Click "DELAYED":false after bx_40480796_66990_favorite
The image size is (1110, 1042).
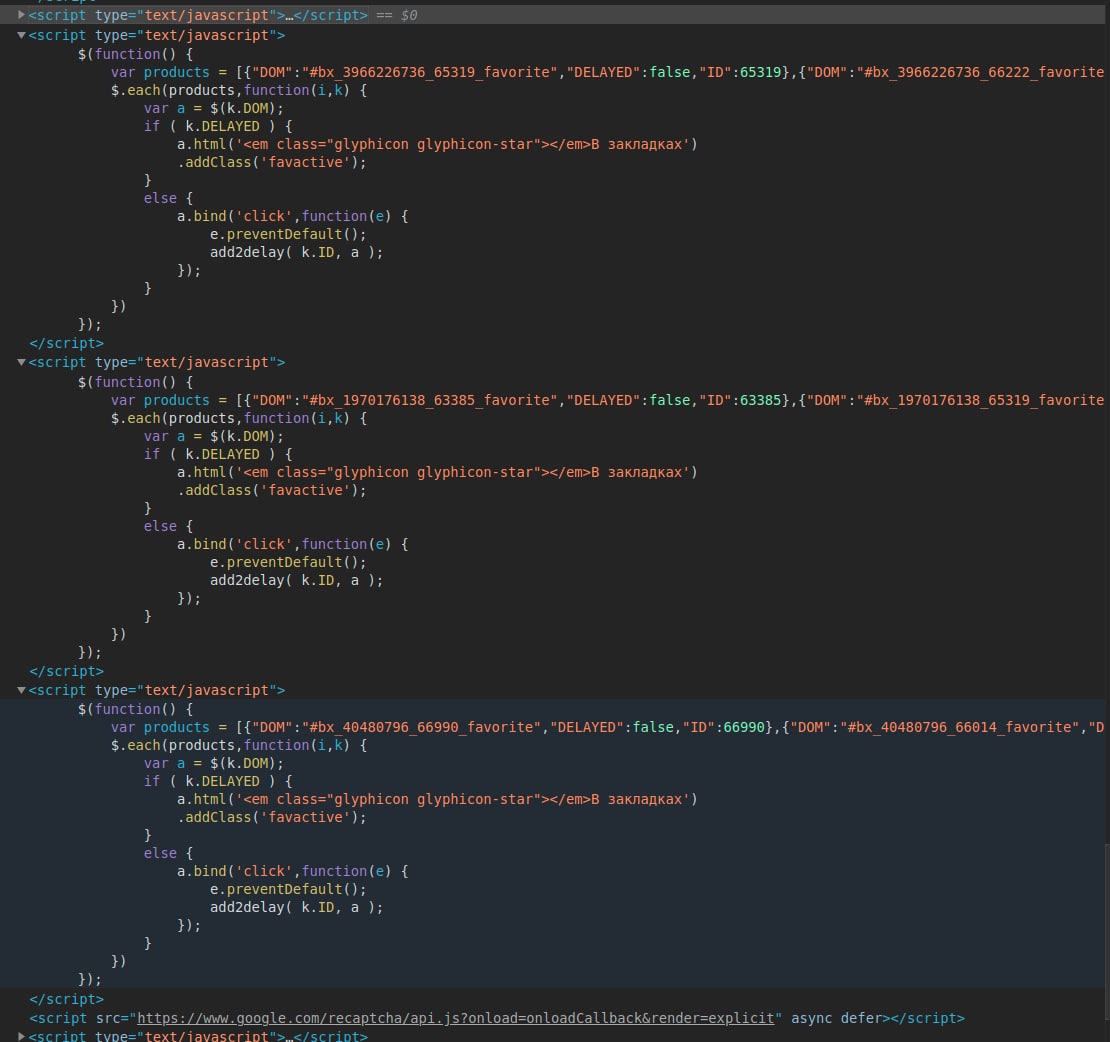tap(612, 727)
